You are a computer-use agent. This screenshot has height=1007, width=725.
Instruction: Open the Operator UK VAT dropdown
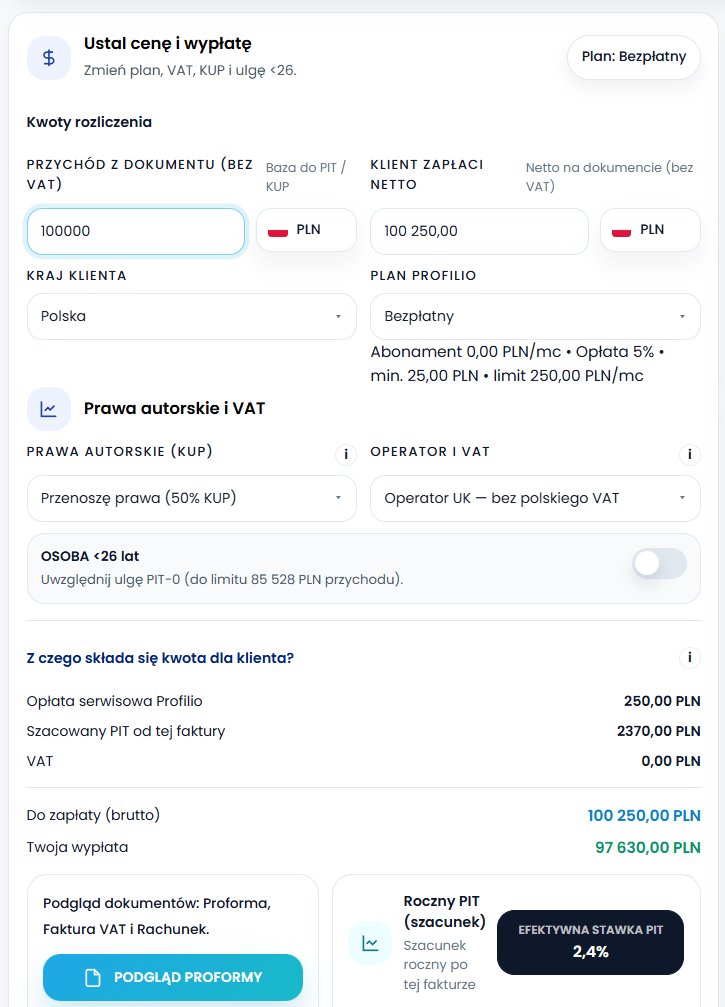pos(535,498)
